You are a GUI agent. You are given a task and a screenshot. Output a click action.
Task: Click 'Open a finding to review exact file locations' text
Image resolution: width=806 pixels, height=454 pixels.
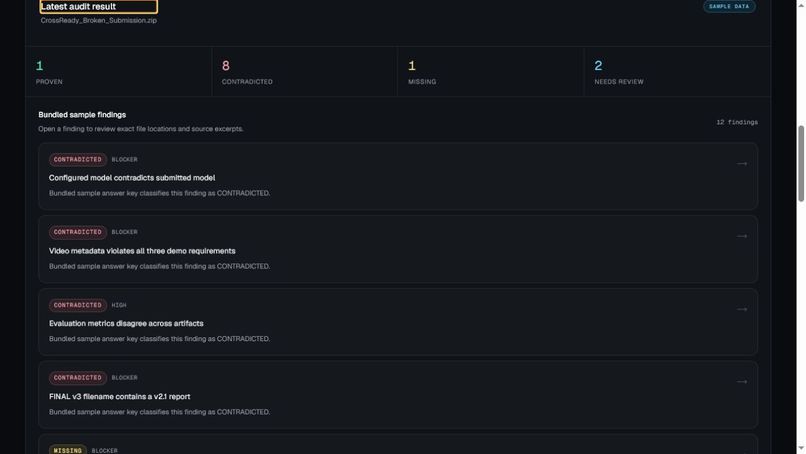tap(141, 129)
